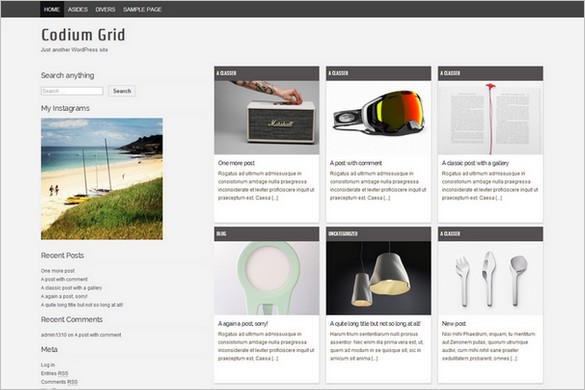Open the open book post image

tap(491, 118)
